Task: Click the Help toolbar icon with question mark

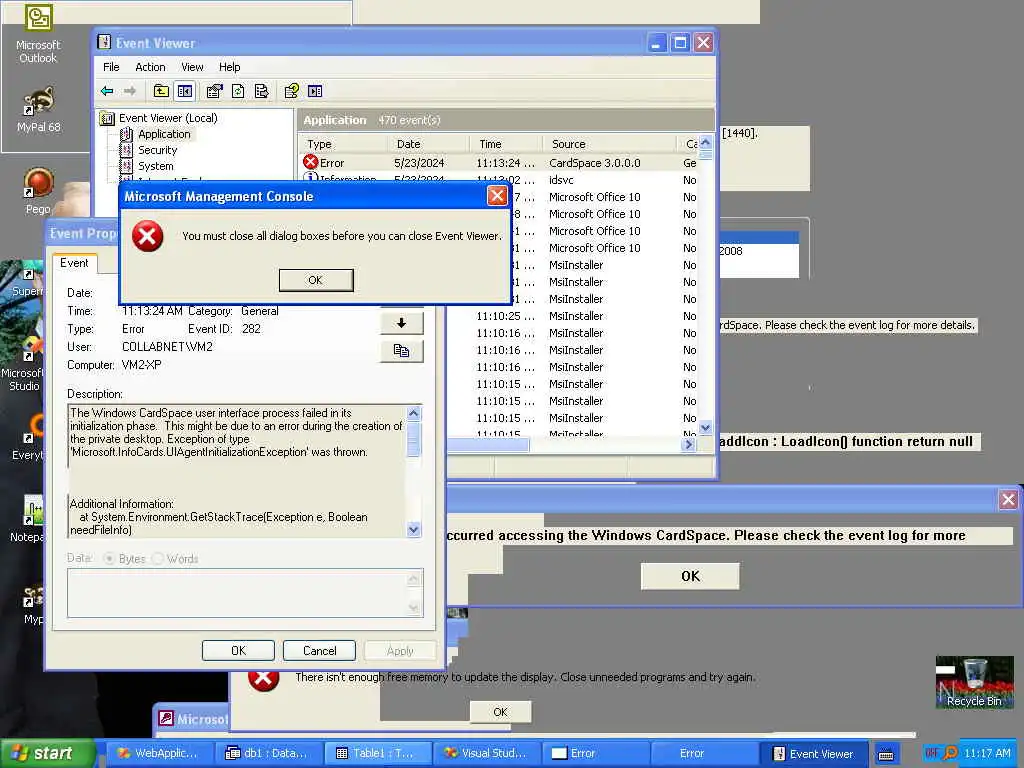Action: point(291,91)
